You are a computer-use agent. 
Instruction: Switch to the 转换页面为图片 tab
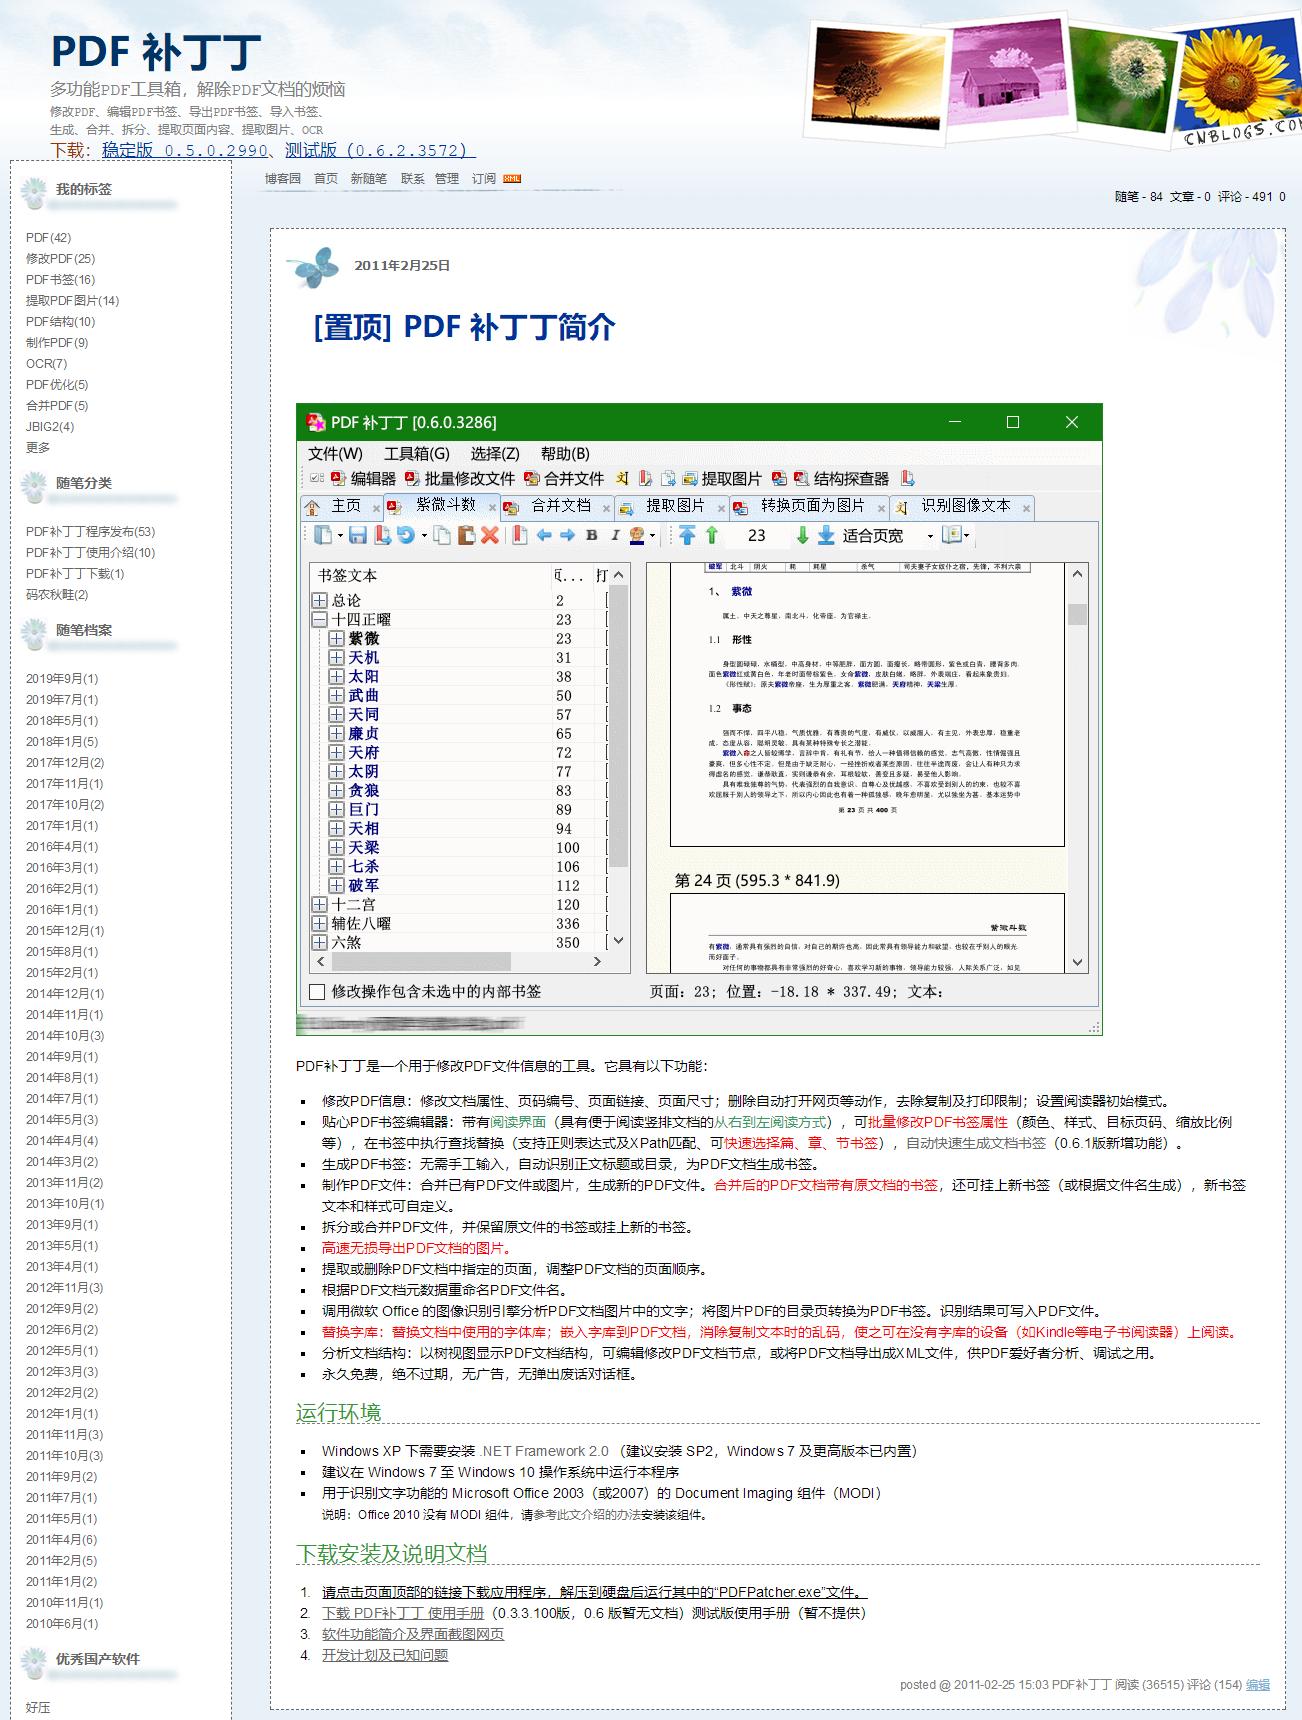(808, 507)
